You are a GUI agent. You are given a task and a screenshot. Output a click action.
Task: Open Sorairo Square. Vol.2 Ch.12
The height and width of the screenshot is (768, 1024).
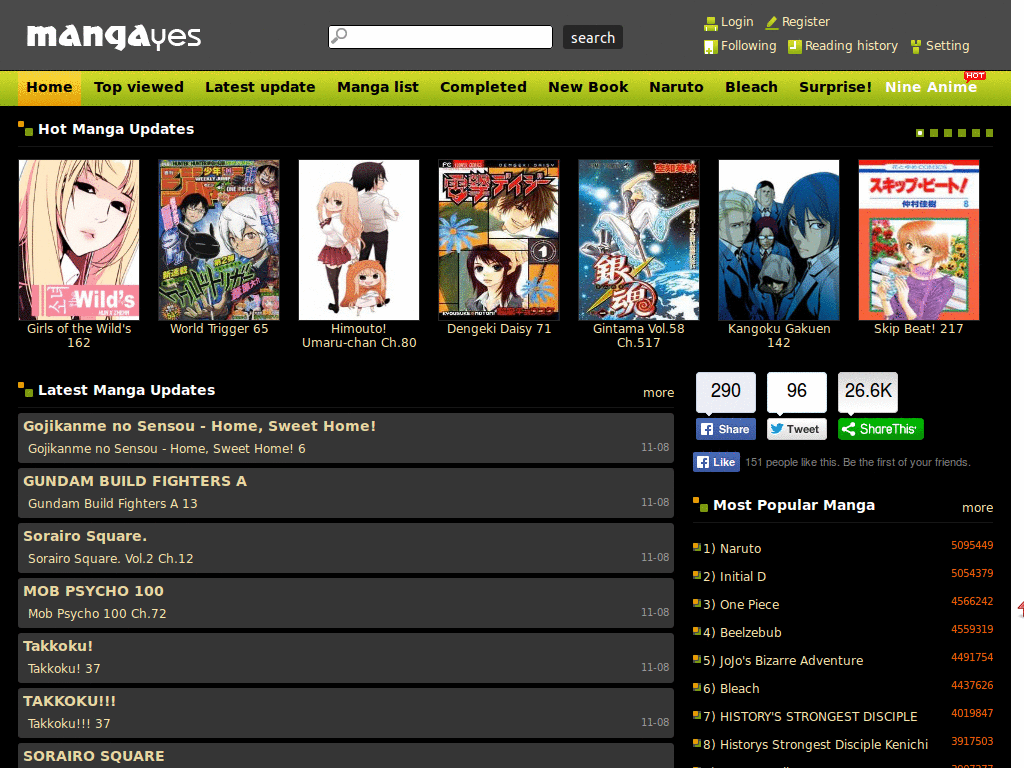pos(110,558)
